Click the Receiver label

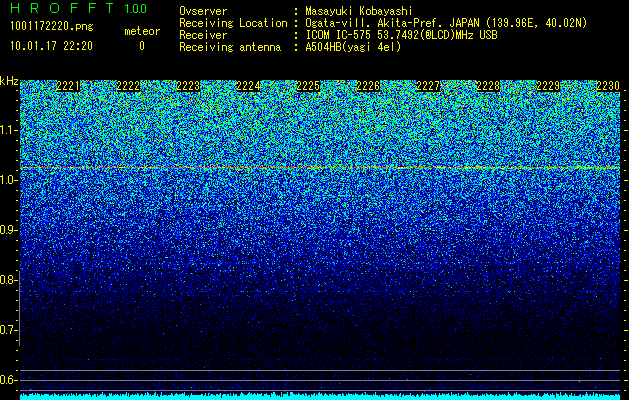203,35
